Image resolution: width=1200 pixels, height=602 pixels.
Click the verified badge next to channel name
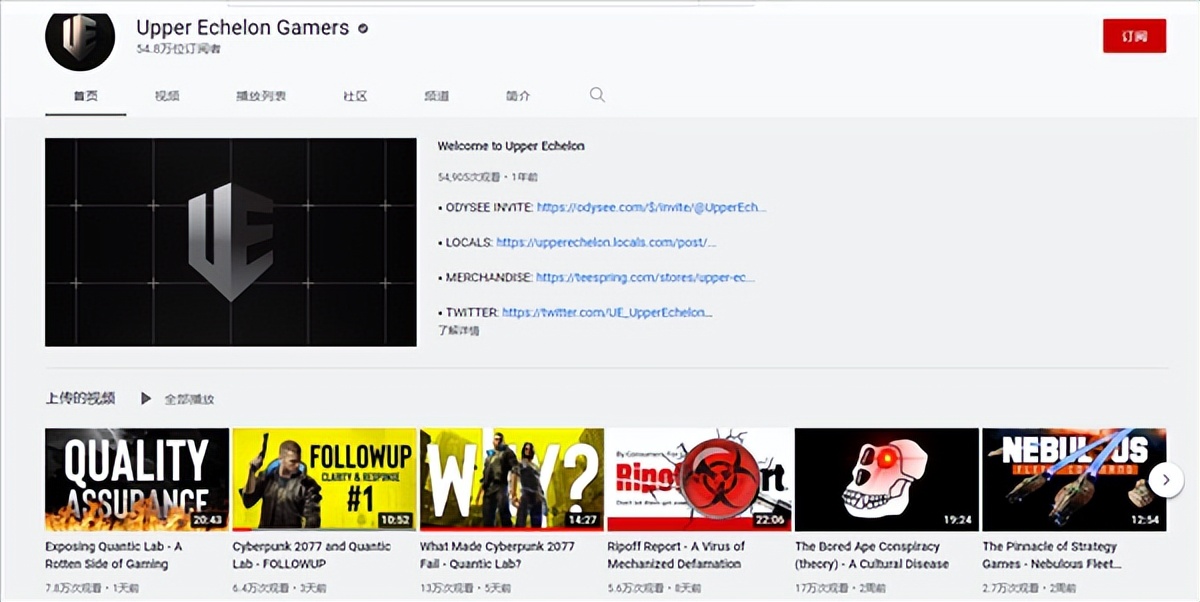[x=363, y=29]
